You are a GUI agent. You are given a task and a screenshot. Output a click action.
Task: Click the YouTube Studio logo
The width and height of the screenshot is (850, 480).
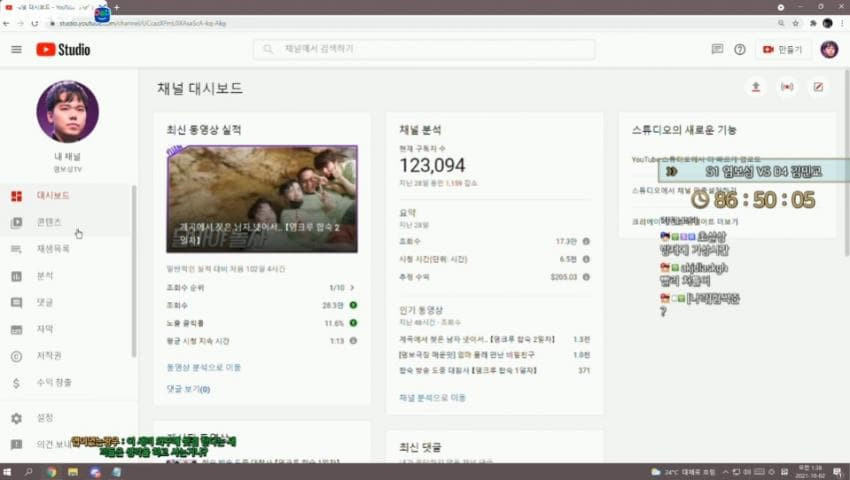pos(63,49)
